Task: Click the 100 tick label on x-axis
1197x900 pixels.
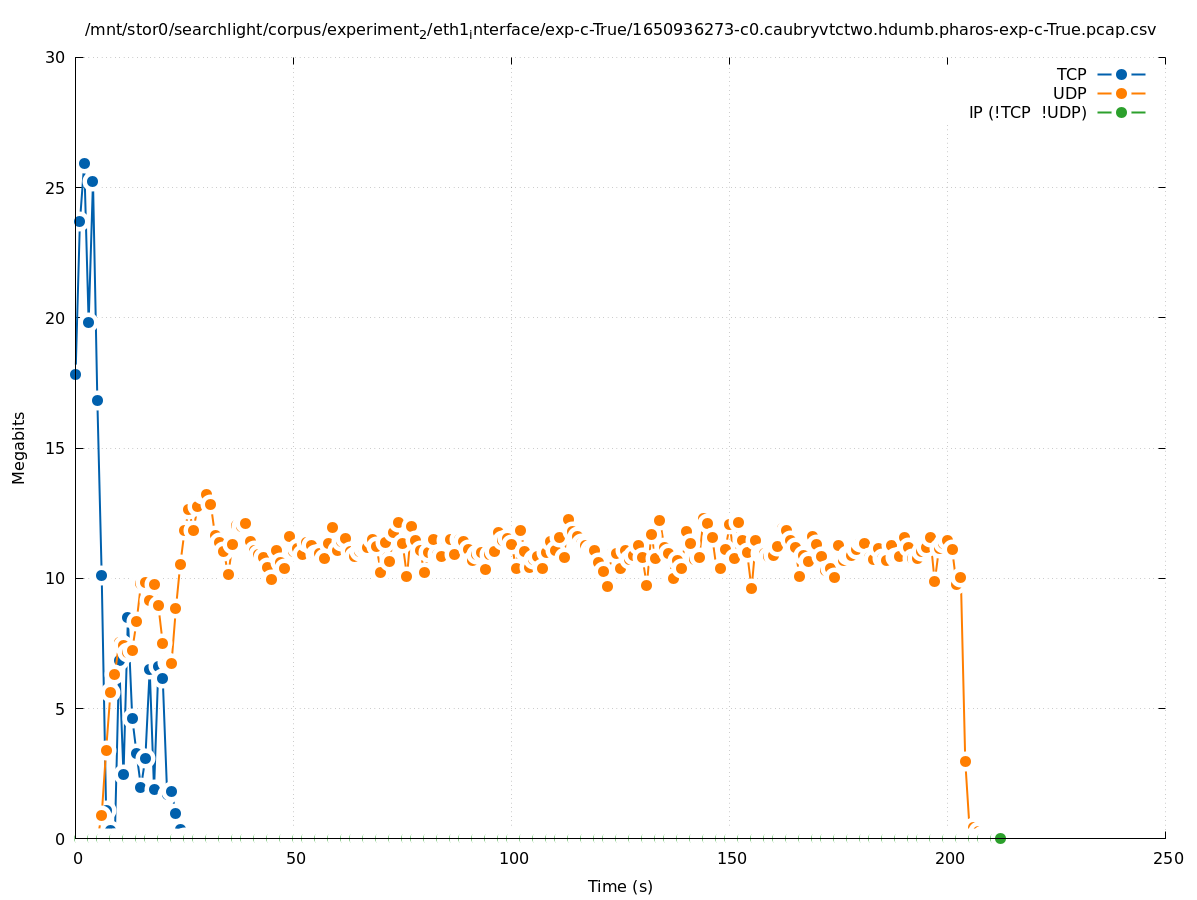Action: coord(513,859)
